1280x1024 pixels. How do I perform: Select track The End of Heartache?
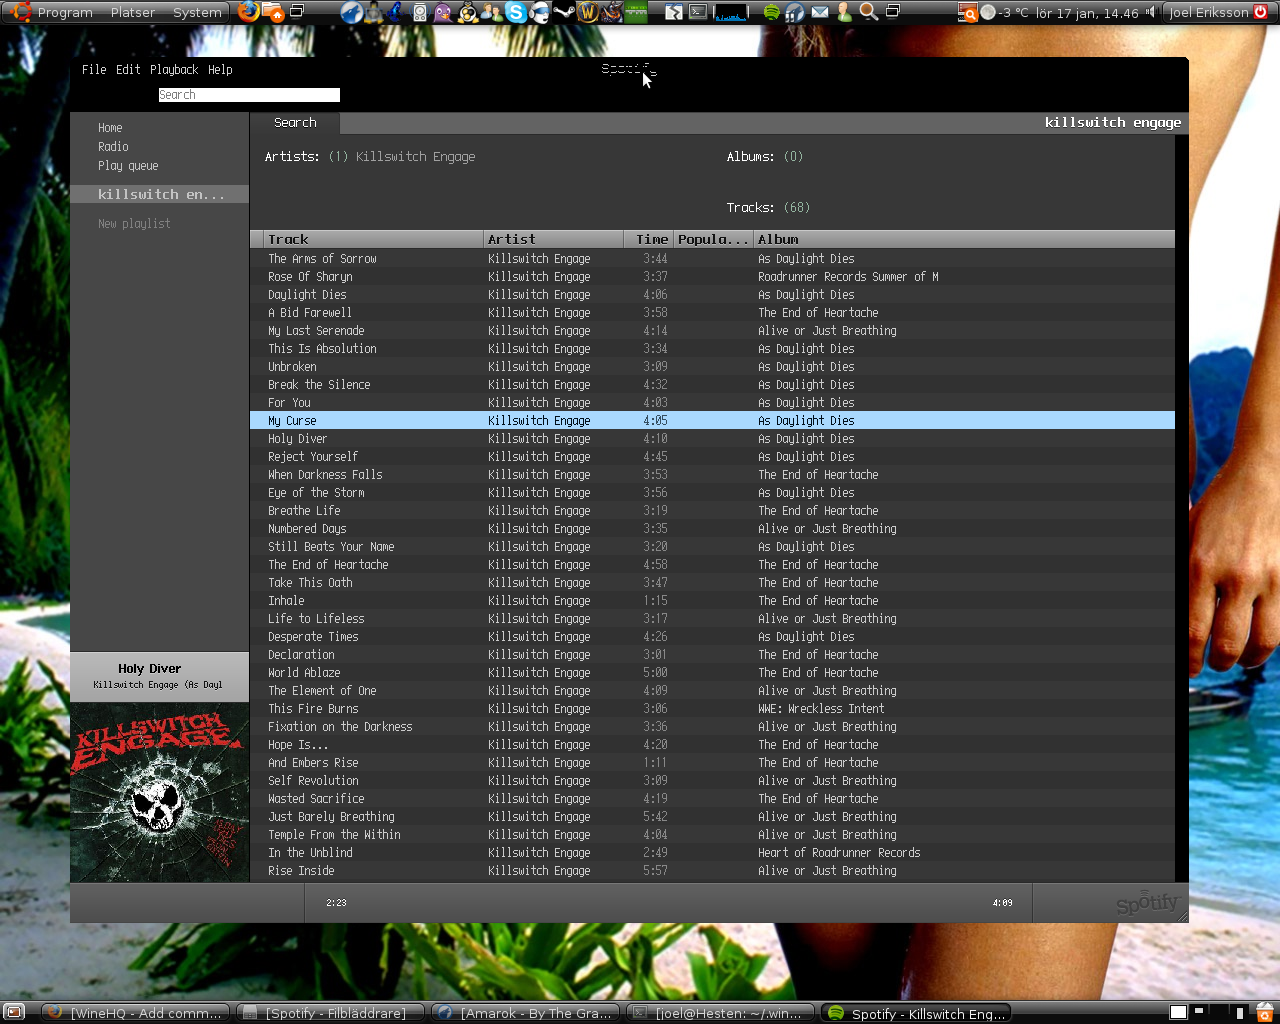click(x=712, y=565)
